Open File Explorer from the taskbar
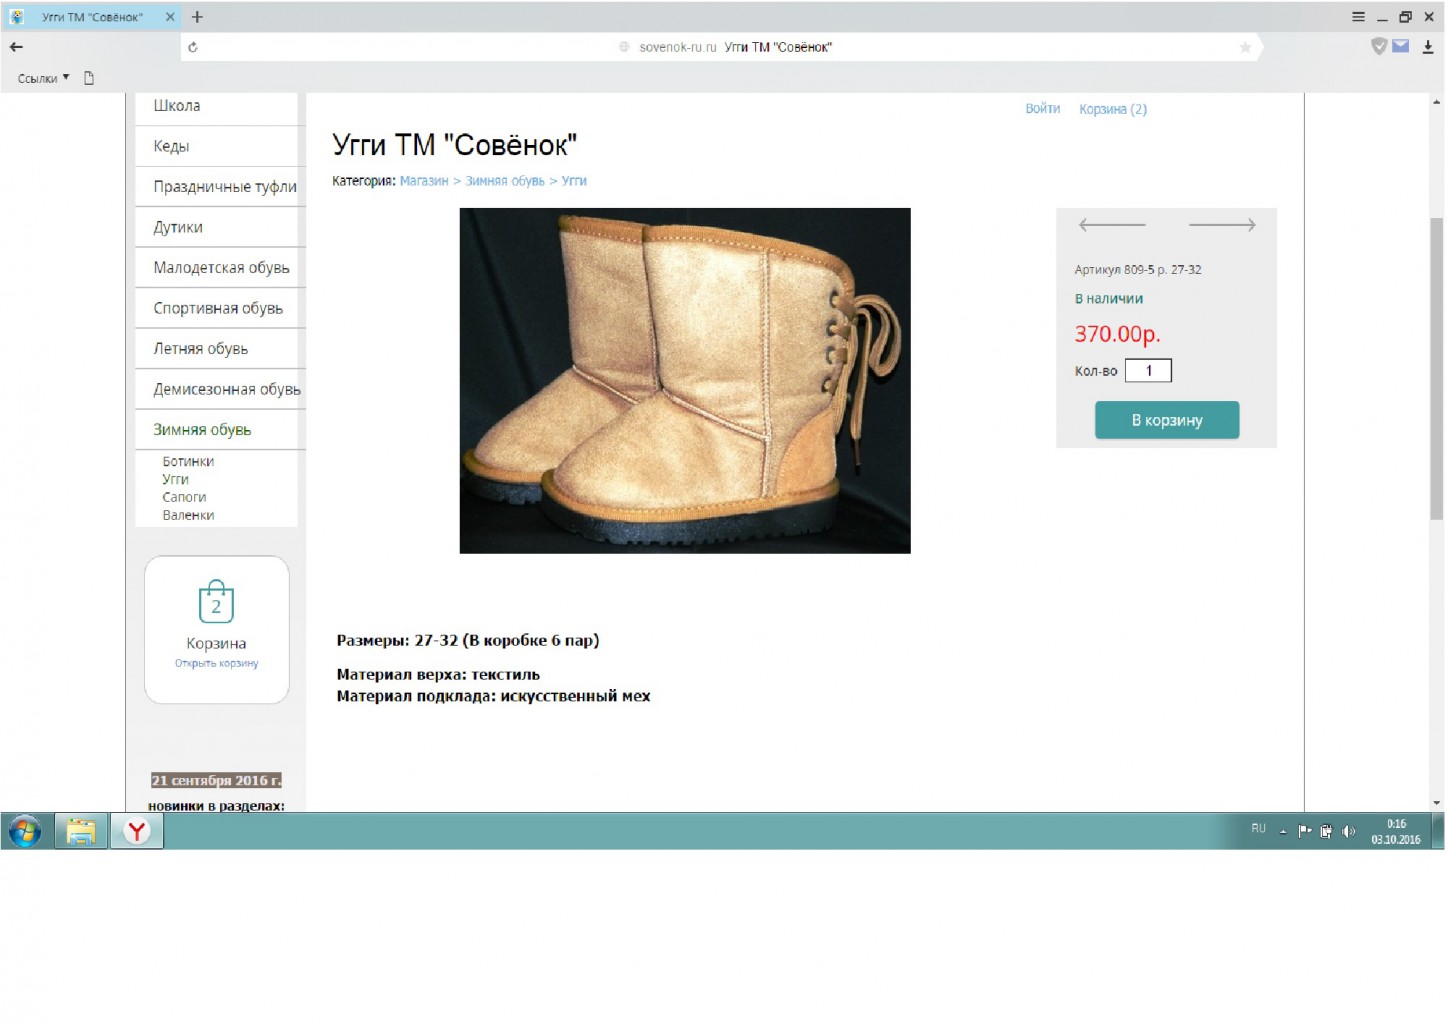The image size is (1448, 1024). click(x=81, y=831)
